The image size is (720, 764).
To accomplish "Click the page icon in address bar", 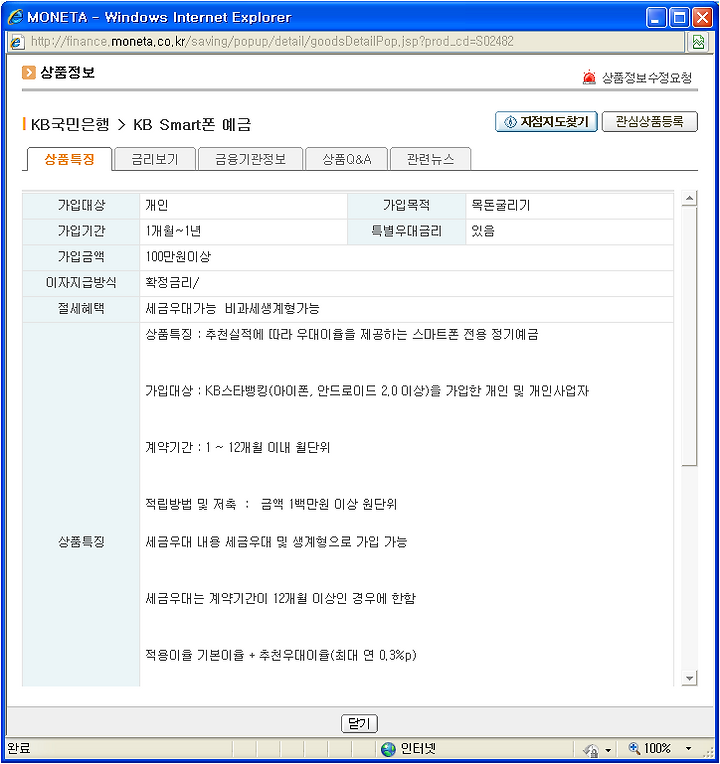I will [x=16, y=42].
